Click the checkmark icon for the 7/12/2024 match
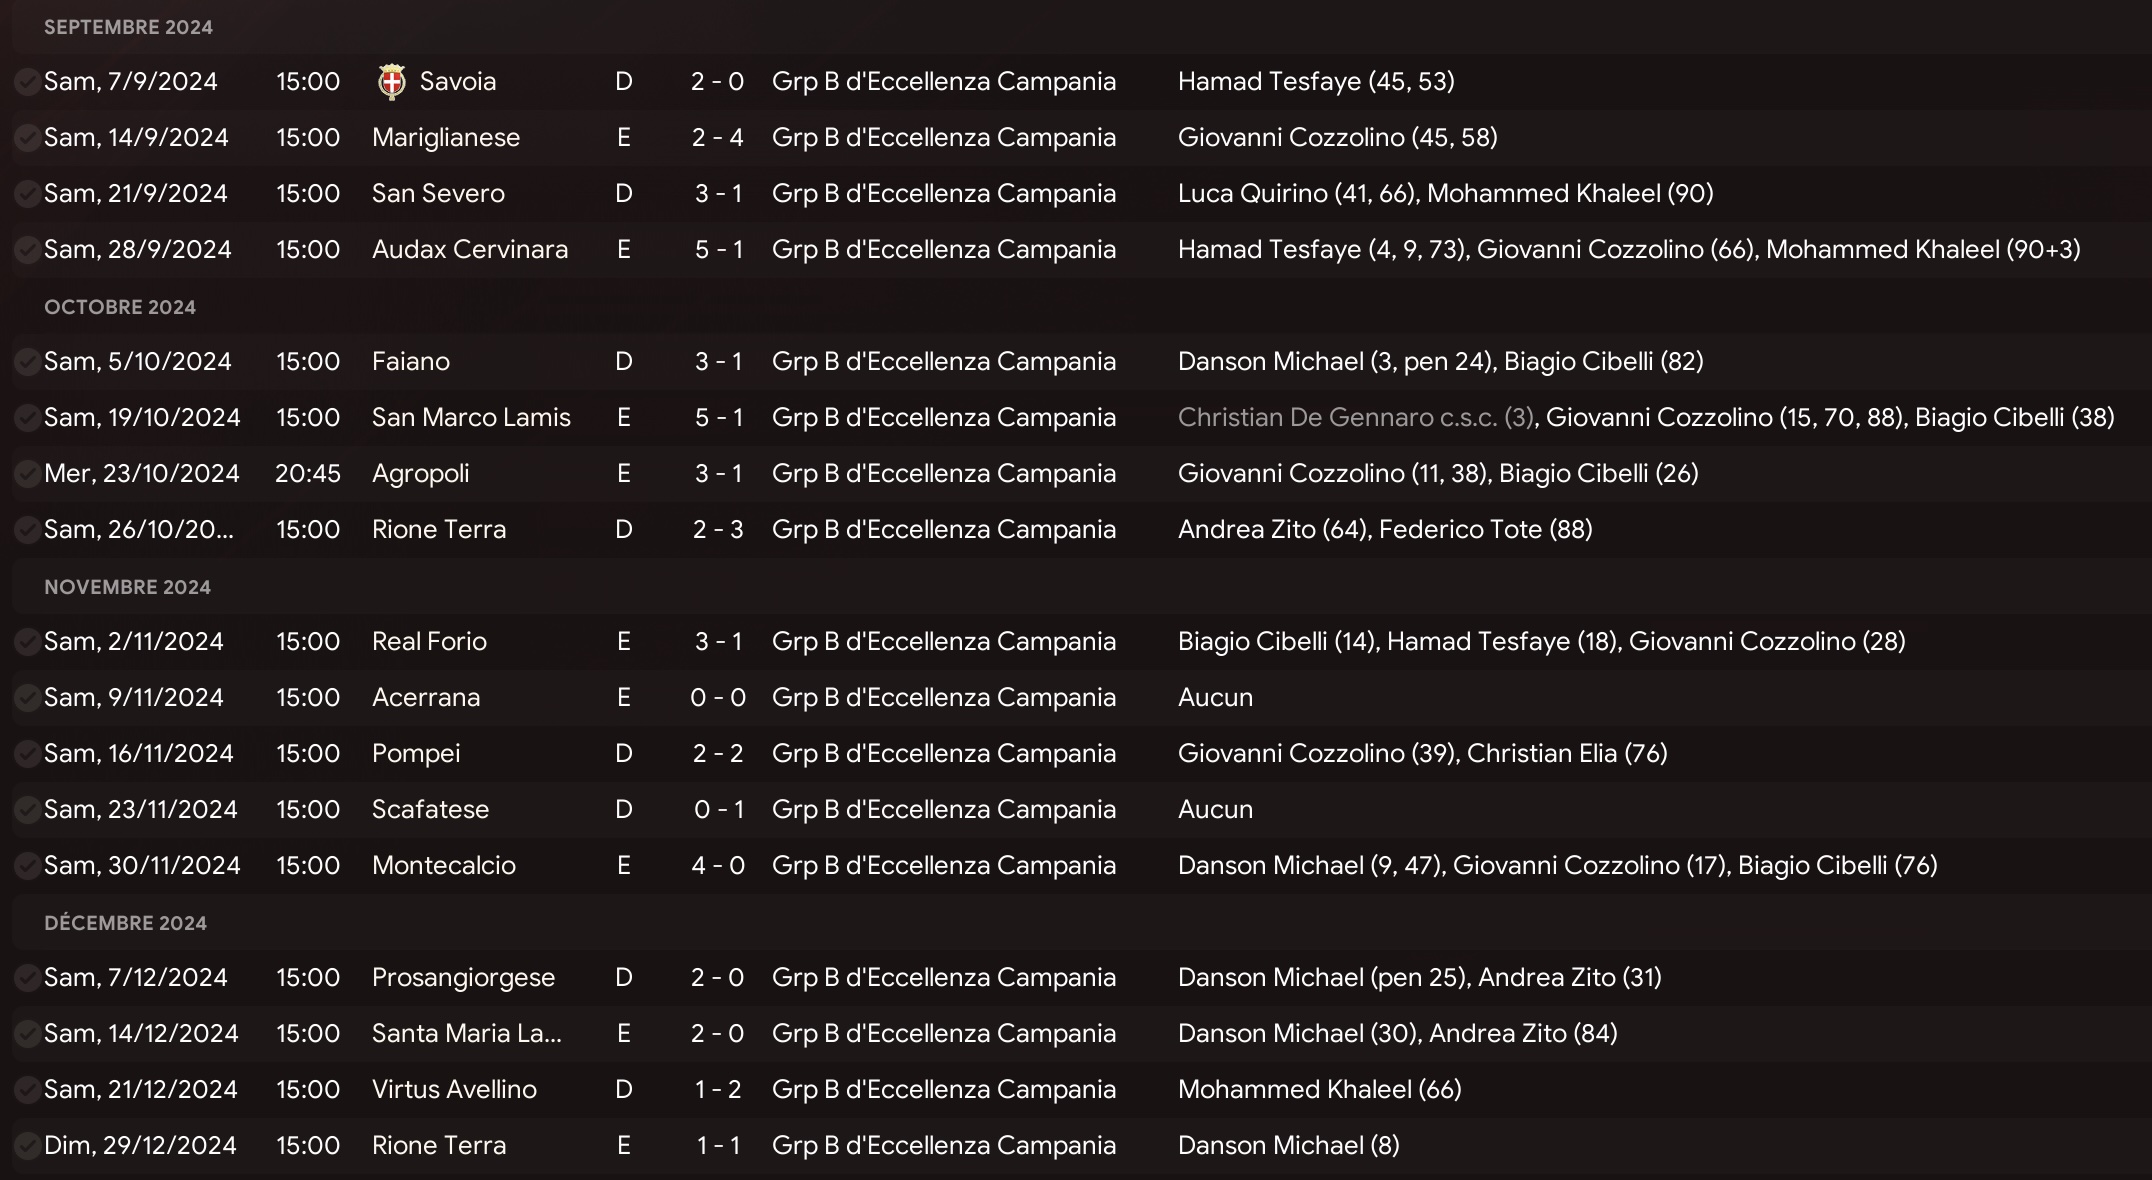 tap(27, 978)
